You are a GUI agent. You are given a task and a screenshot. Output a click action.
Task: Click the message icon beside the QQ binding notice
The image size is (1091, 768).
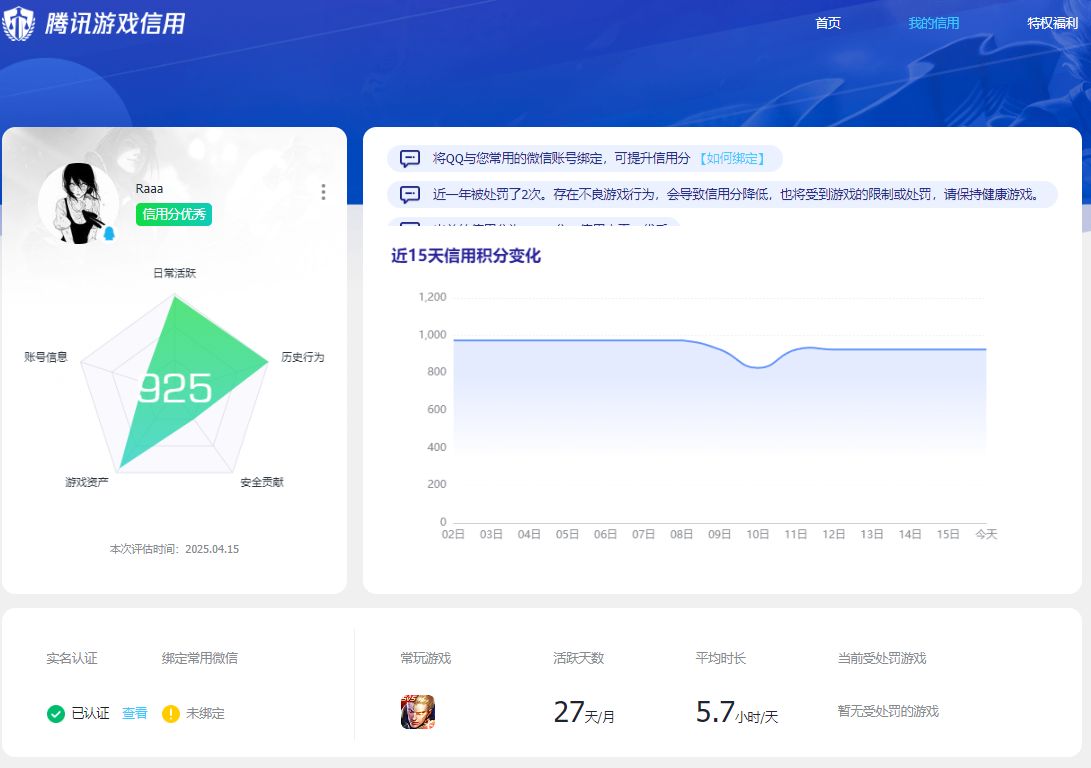point(410,159)
